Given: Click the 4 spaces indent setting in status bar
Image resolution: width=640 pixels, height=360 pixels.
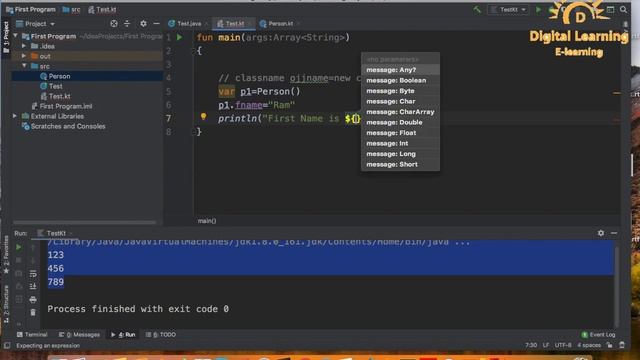Looking at the screenshot, I should (589, 345).
